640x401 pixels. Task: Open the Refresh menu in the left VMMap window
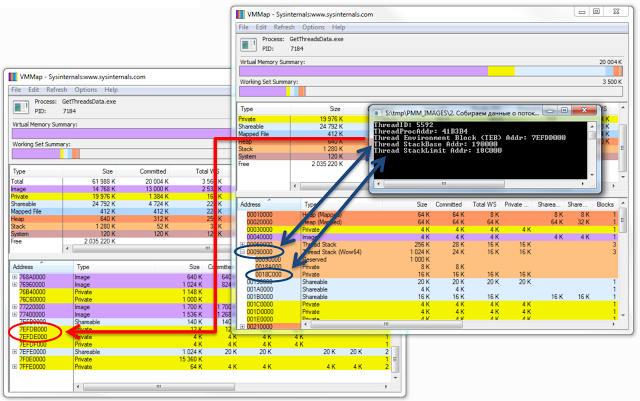pos(57,90)
